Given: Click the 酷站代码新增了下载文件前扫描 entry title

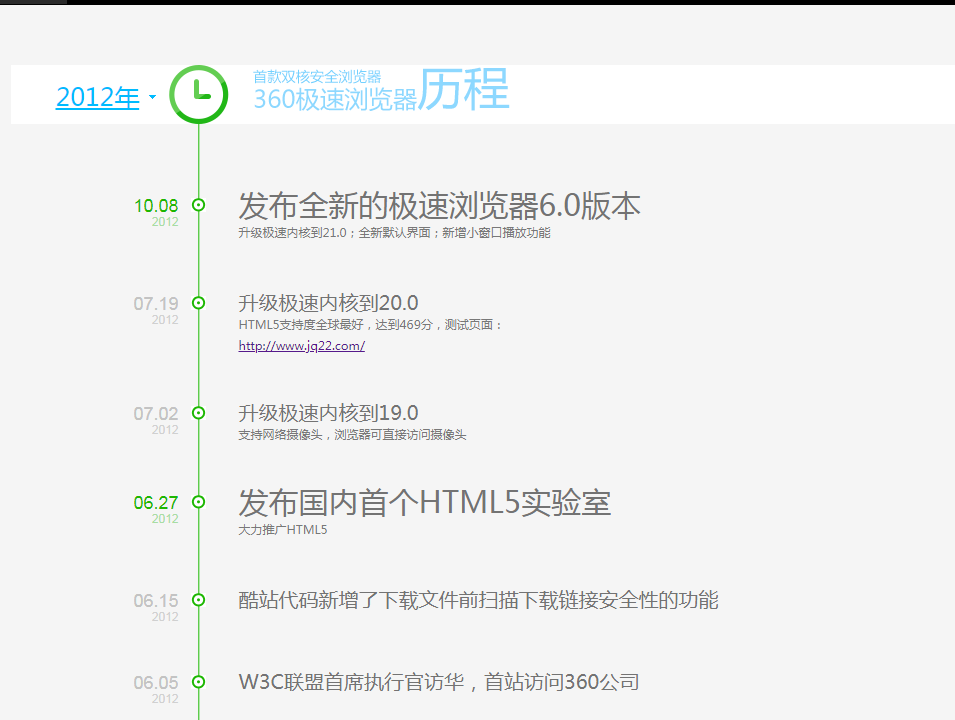Looking at the screenshot, I should pyautogui.click(x=478, y=600).
